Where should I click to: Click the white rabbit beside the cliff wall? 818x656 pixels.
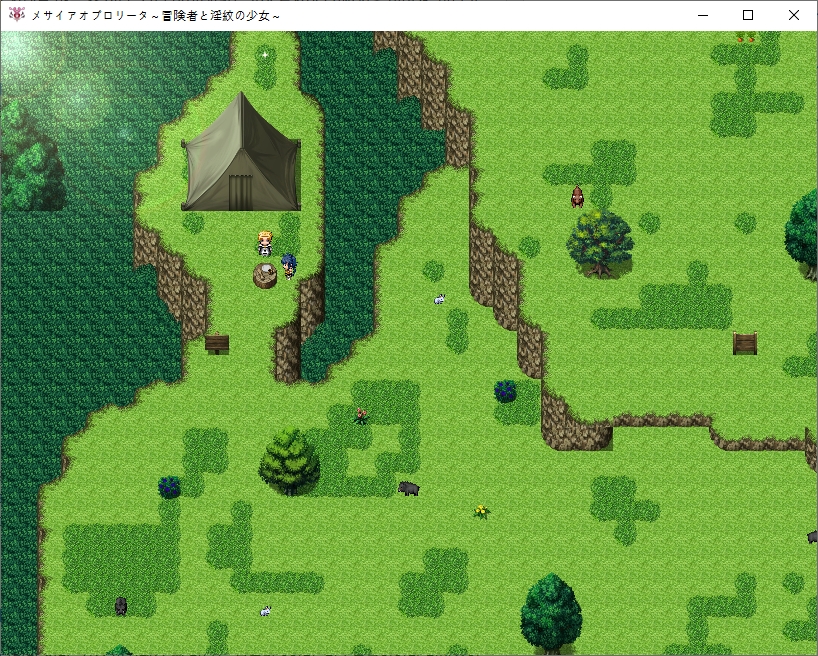coord(439,299)
